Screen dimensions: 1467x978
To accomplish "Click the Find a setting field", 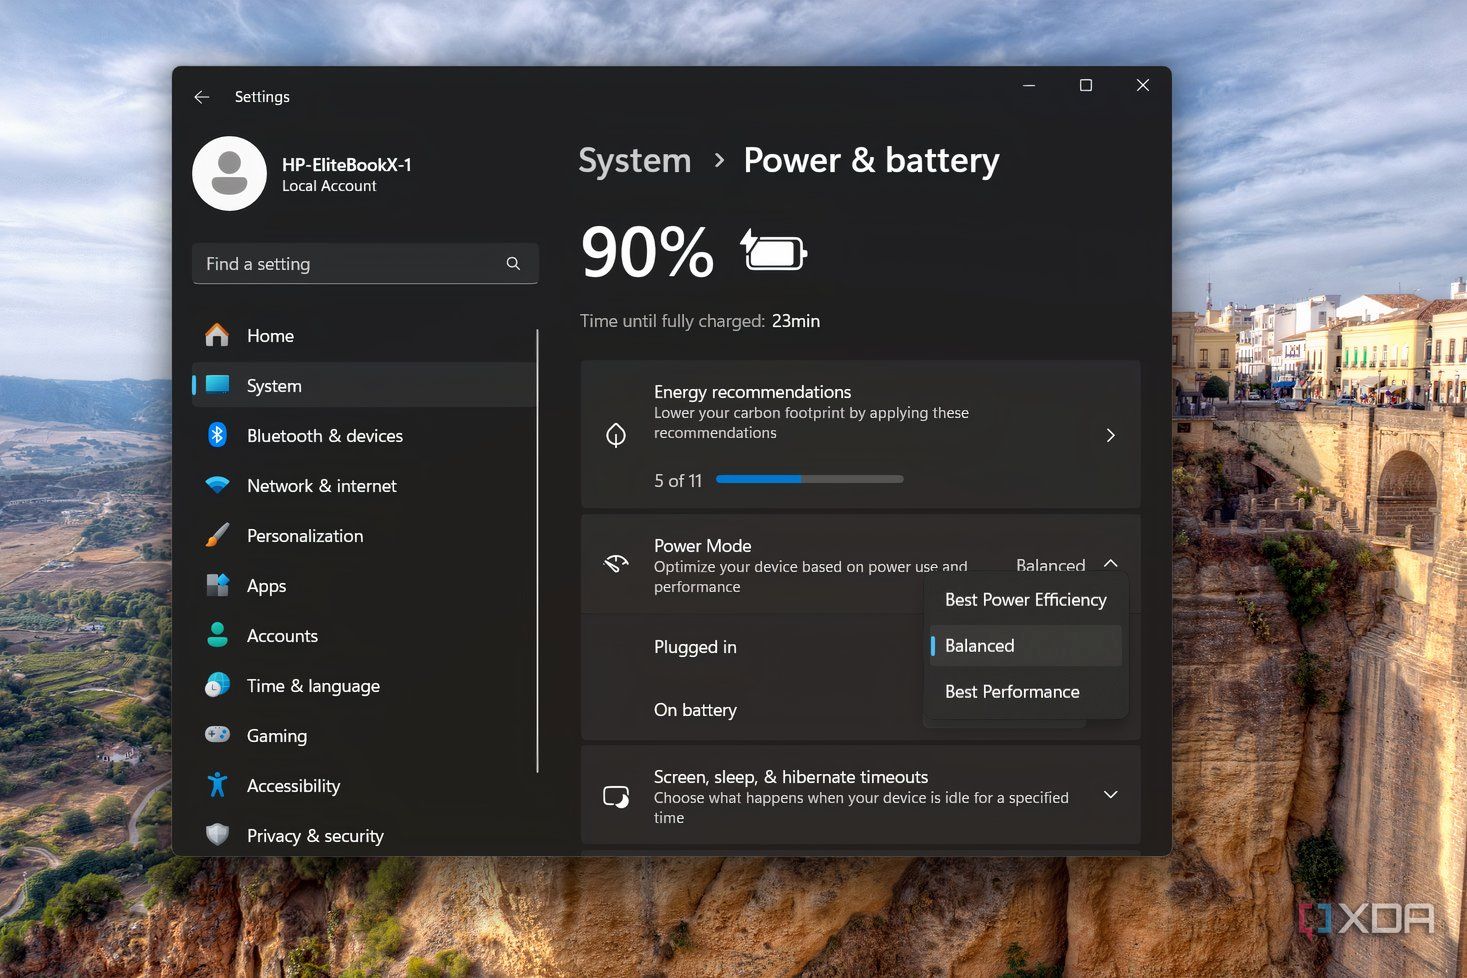I will tap(350, 264).
